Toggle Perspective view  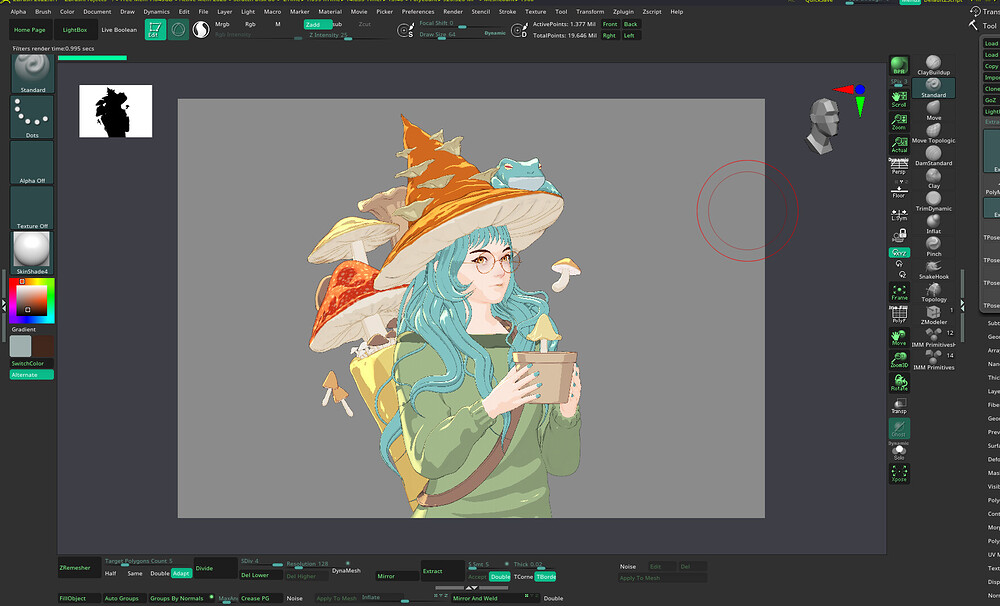pos(899,166)
